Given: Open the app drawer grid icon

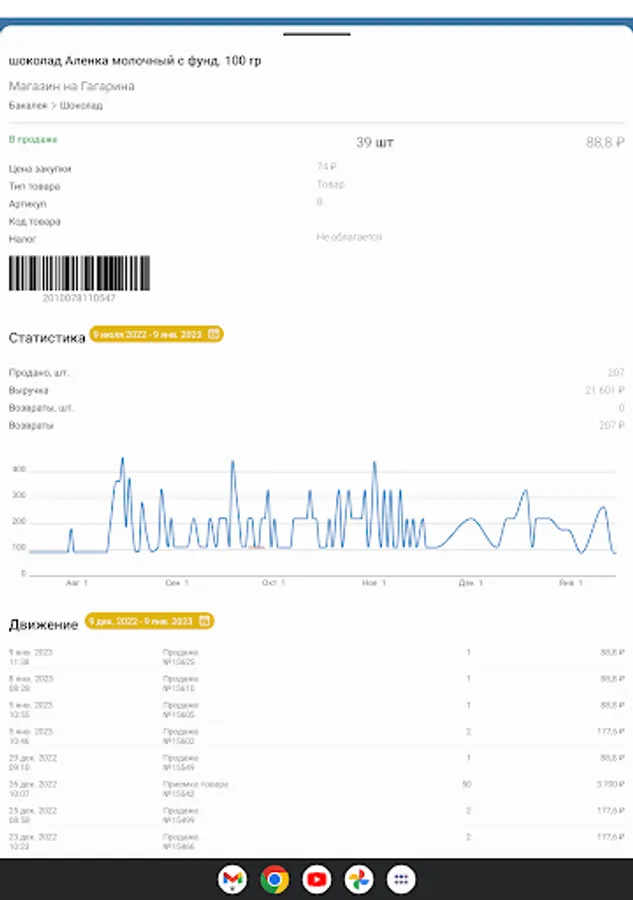Looking at the screenshot, I should click(401, 879).
